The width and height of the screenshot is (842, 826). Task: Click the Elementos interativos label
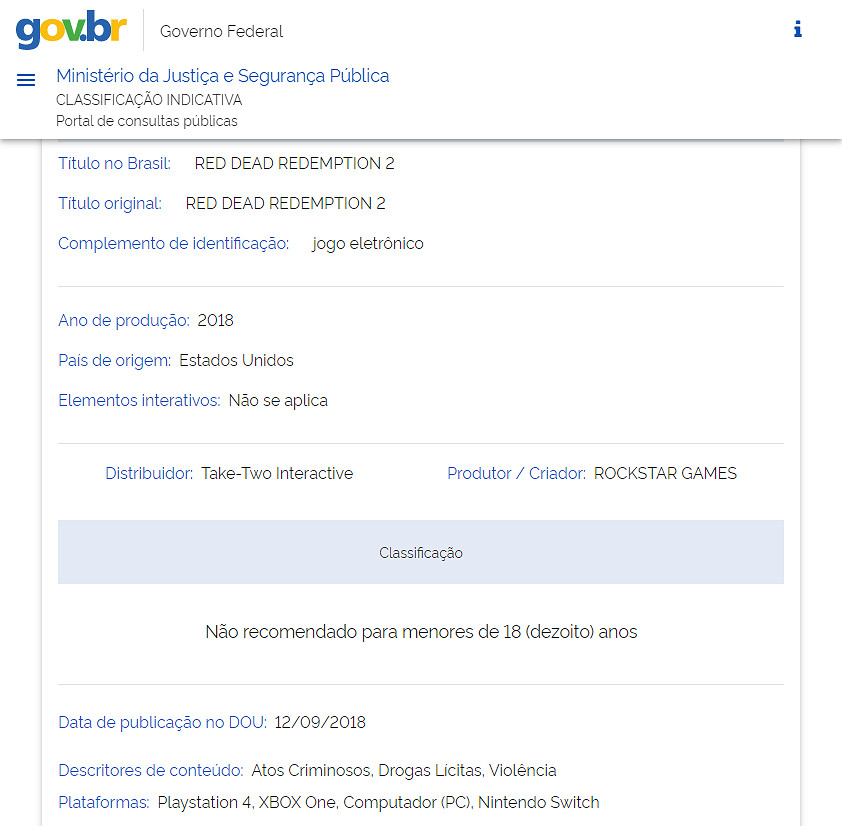pos(139,400)
